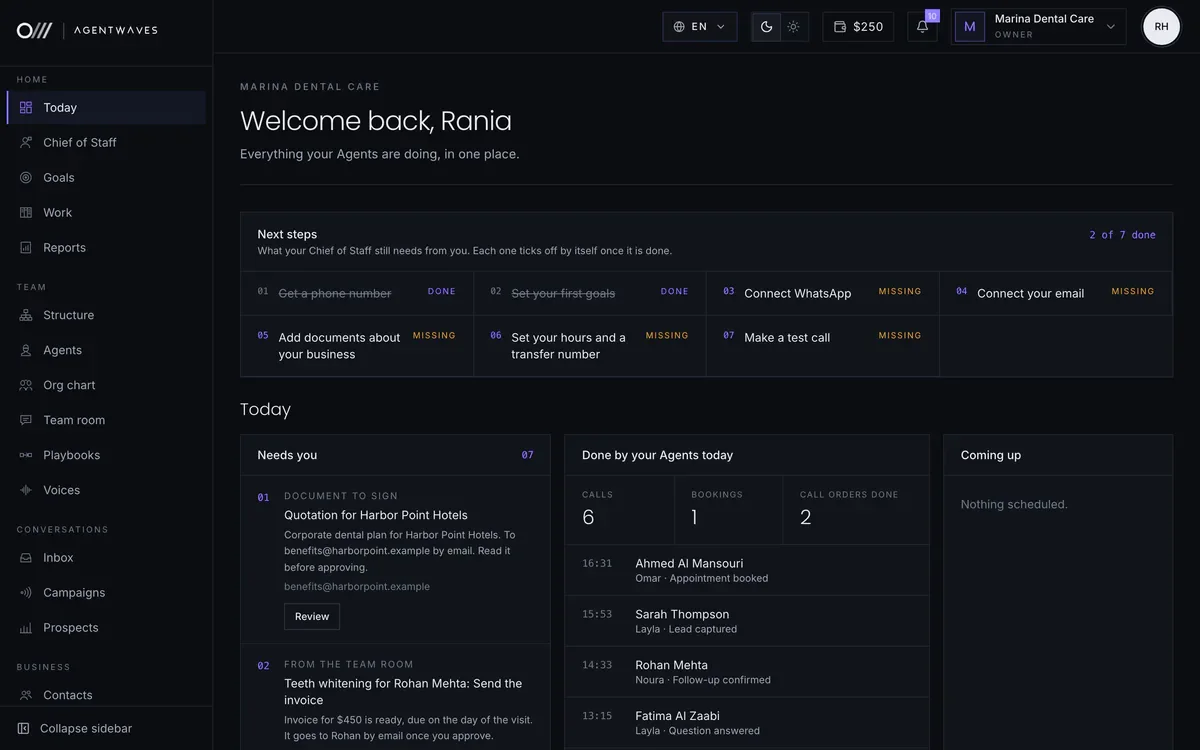Click the Team room chat icon
The width and height of the screenshot is (1200, 750).
point(26,420)
